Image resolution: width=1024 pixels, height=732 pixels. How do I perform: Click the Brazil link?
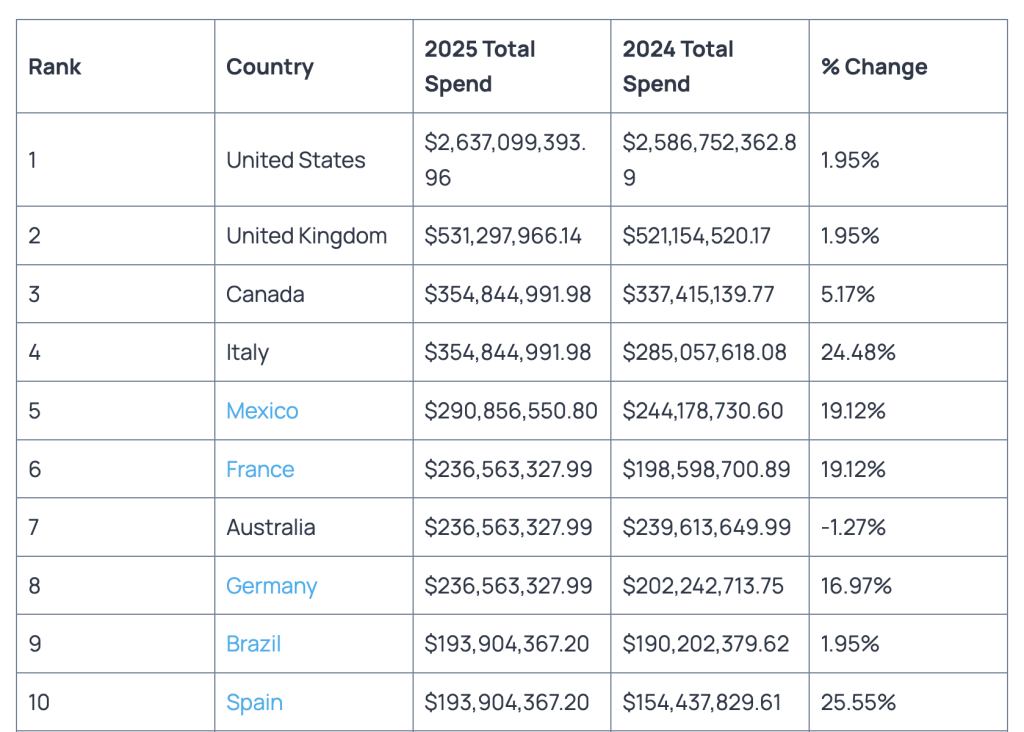tap(253, 644)
